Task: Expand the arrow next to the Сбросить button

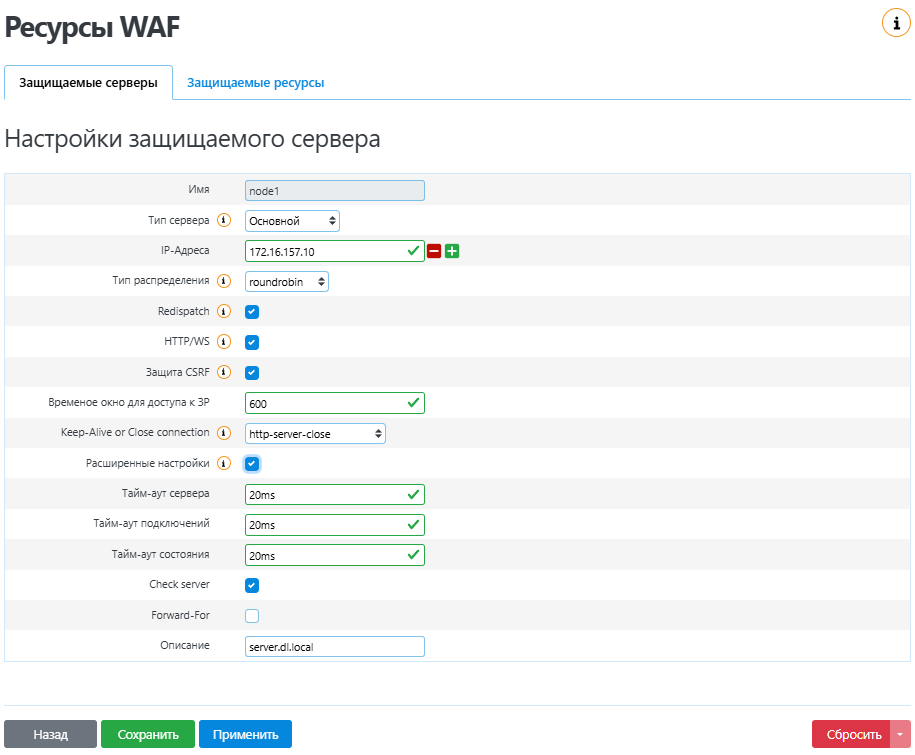Action: pos(900,734)
